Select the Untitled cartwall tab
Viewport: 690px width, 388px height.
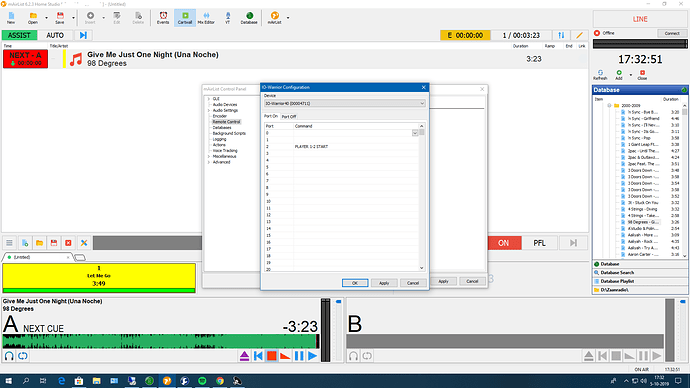click(x=37, y=257)
